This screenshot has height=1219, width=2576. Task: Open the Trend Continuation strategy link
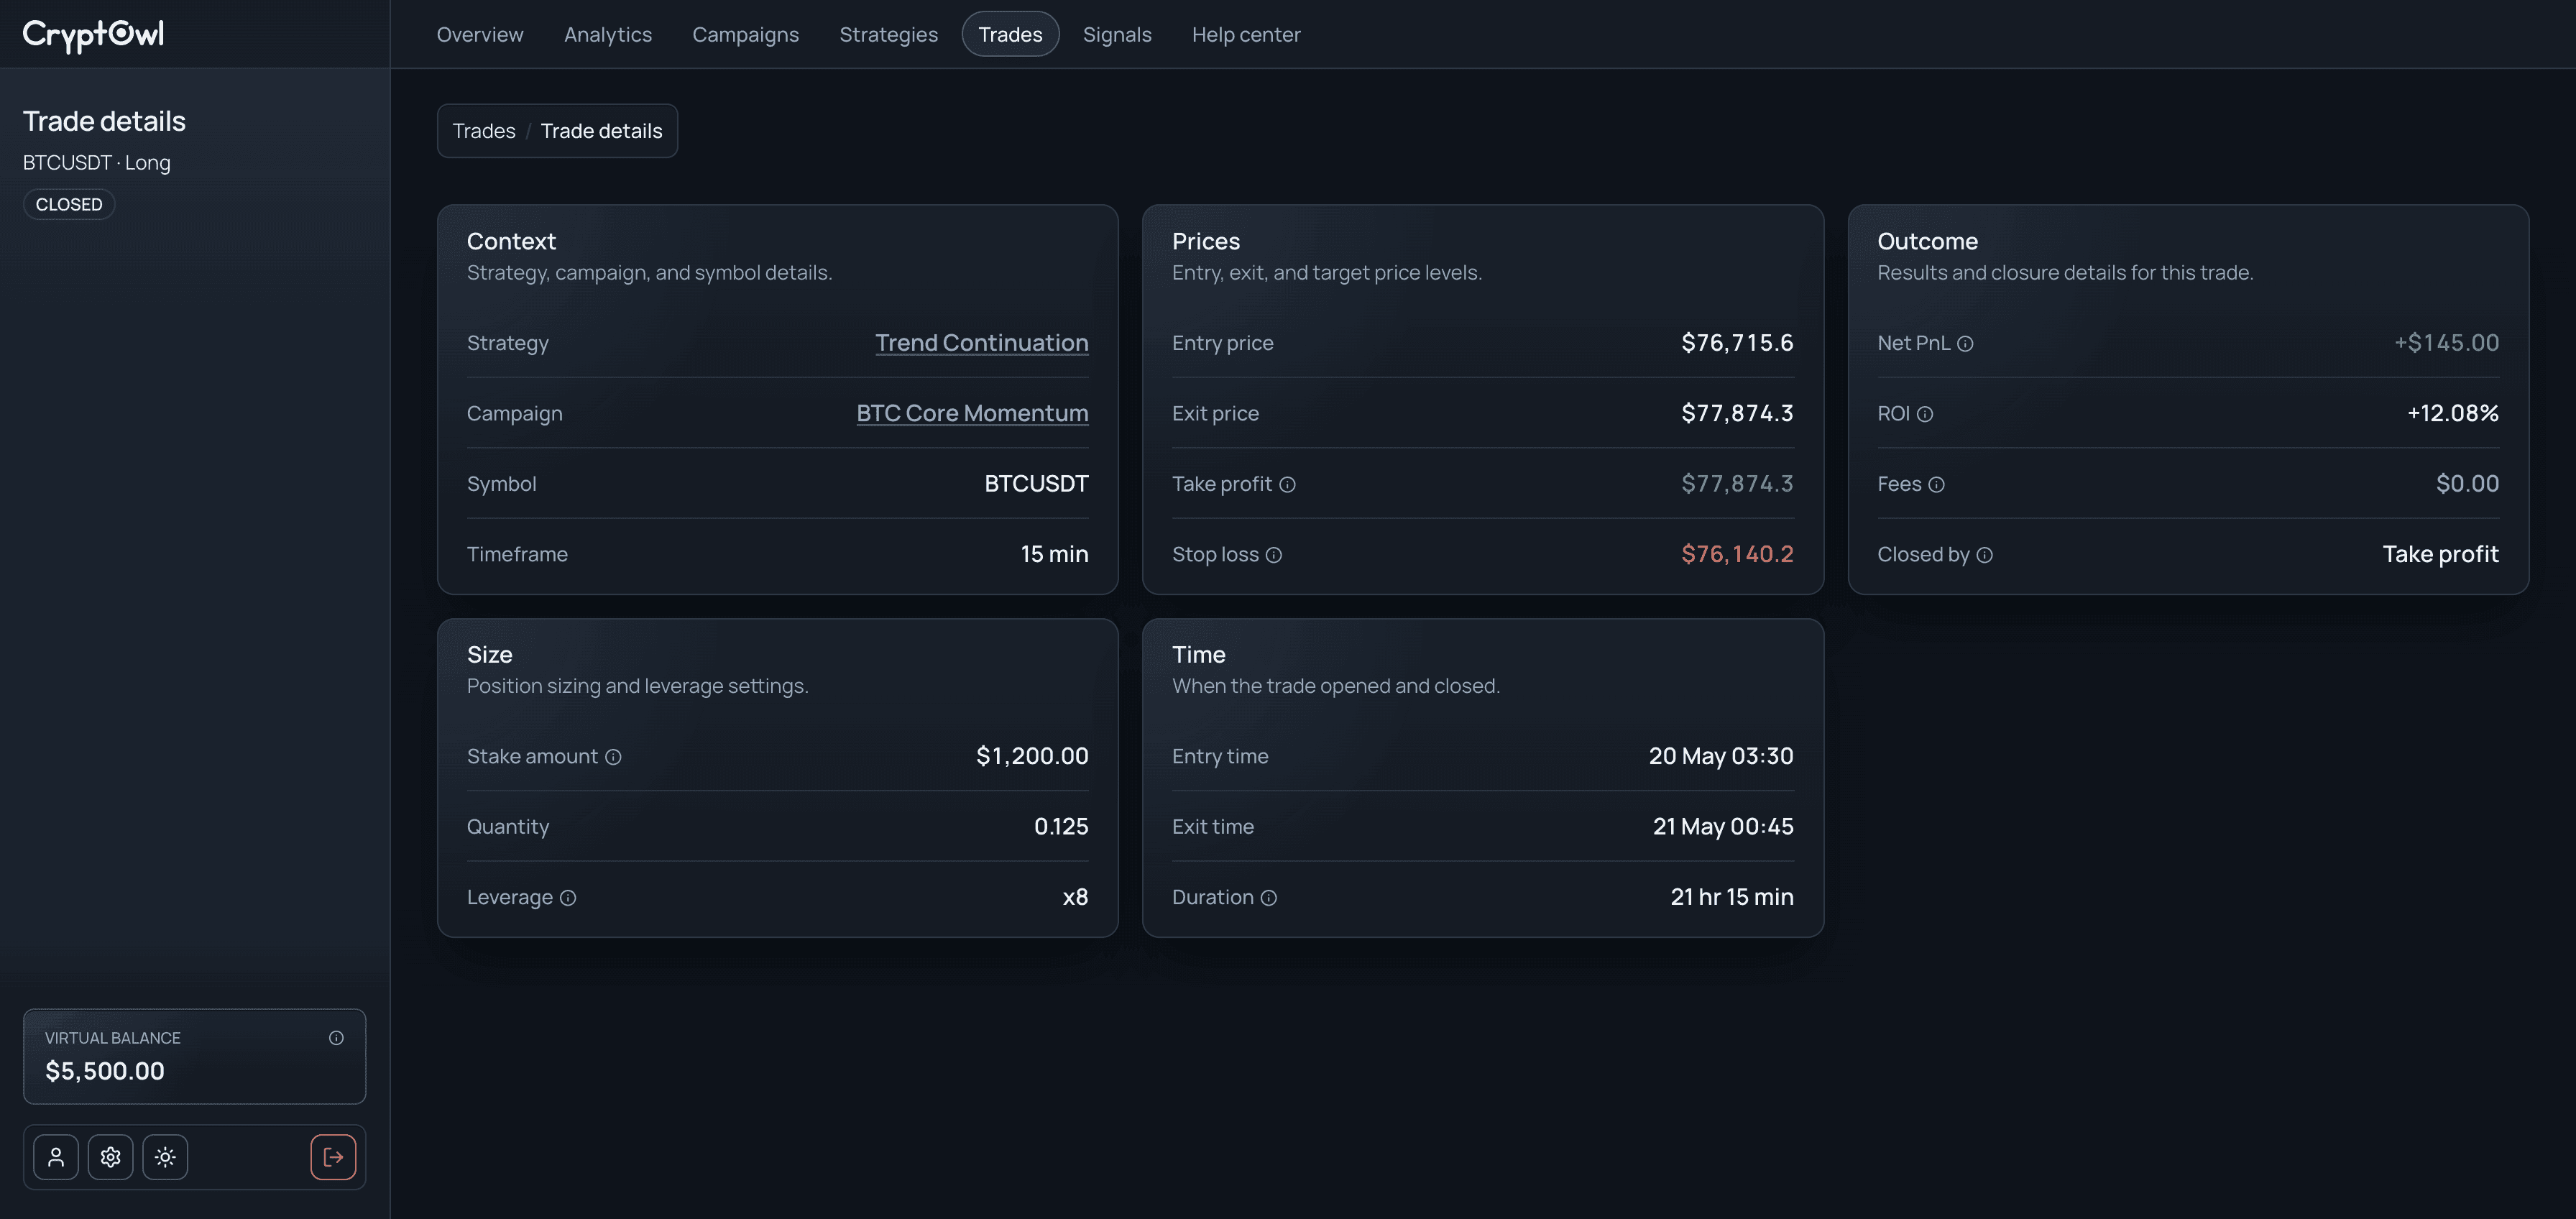pos(982,343)
